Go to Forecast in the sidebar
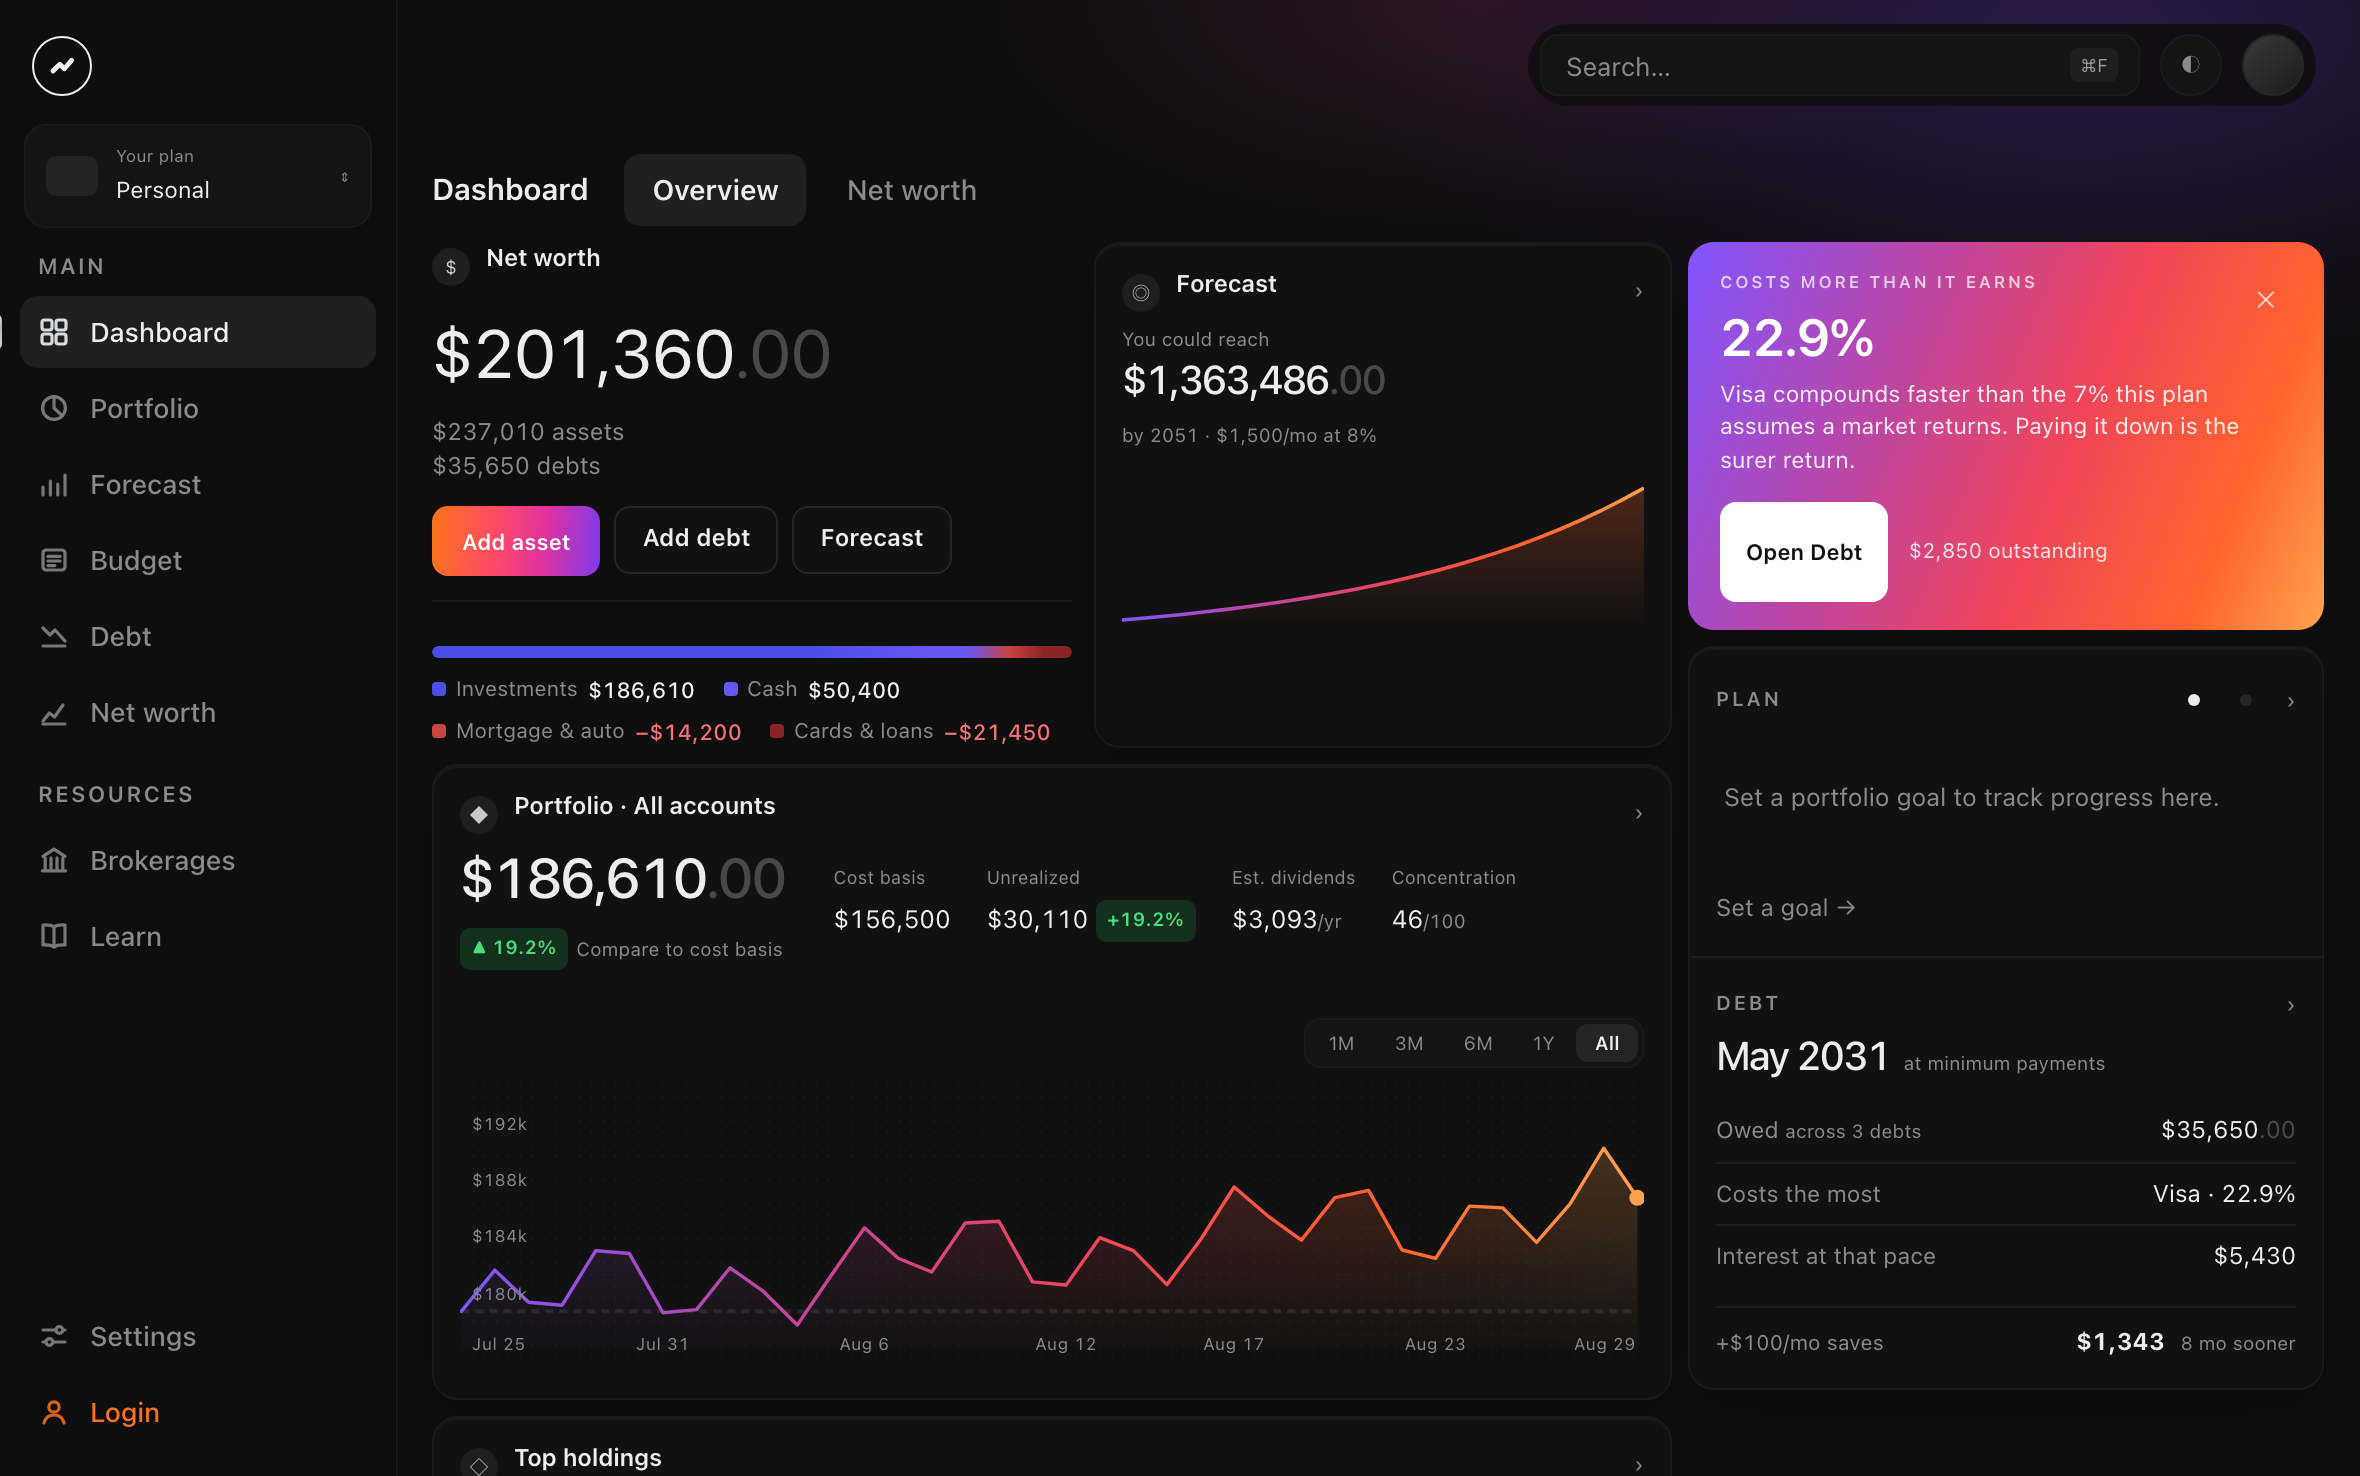The width and height of the screenshot is (2360, 1476). click(x=198, y=484)
